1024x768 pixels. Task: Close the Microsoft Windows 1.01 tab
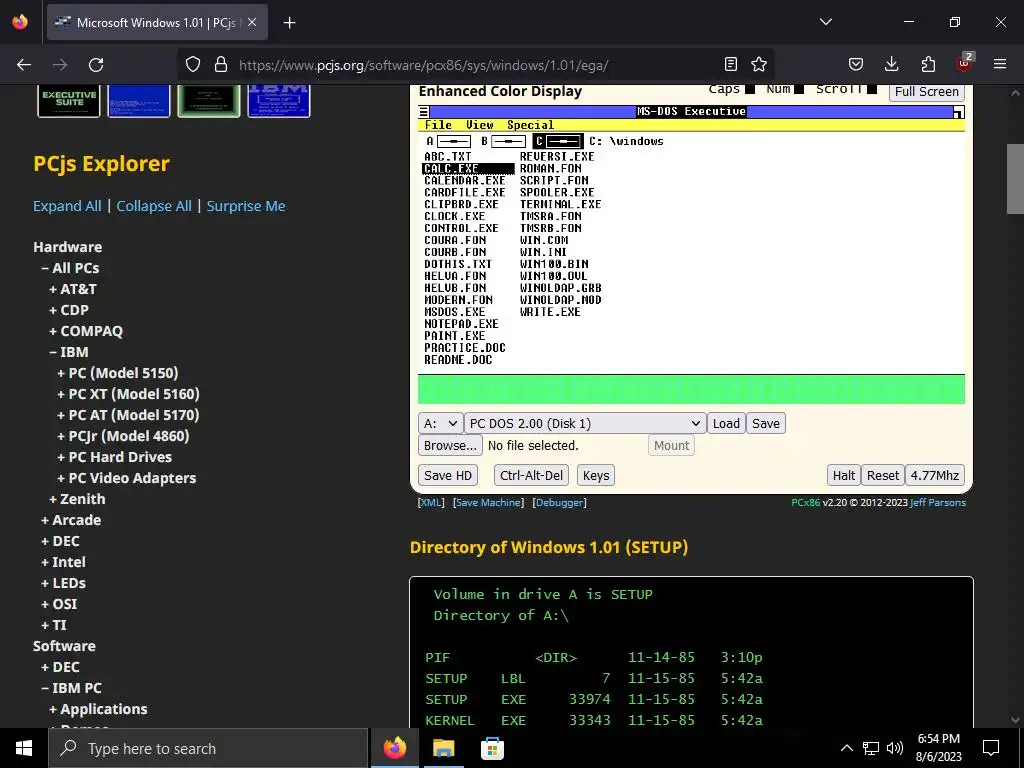(252, 22)
